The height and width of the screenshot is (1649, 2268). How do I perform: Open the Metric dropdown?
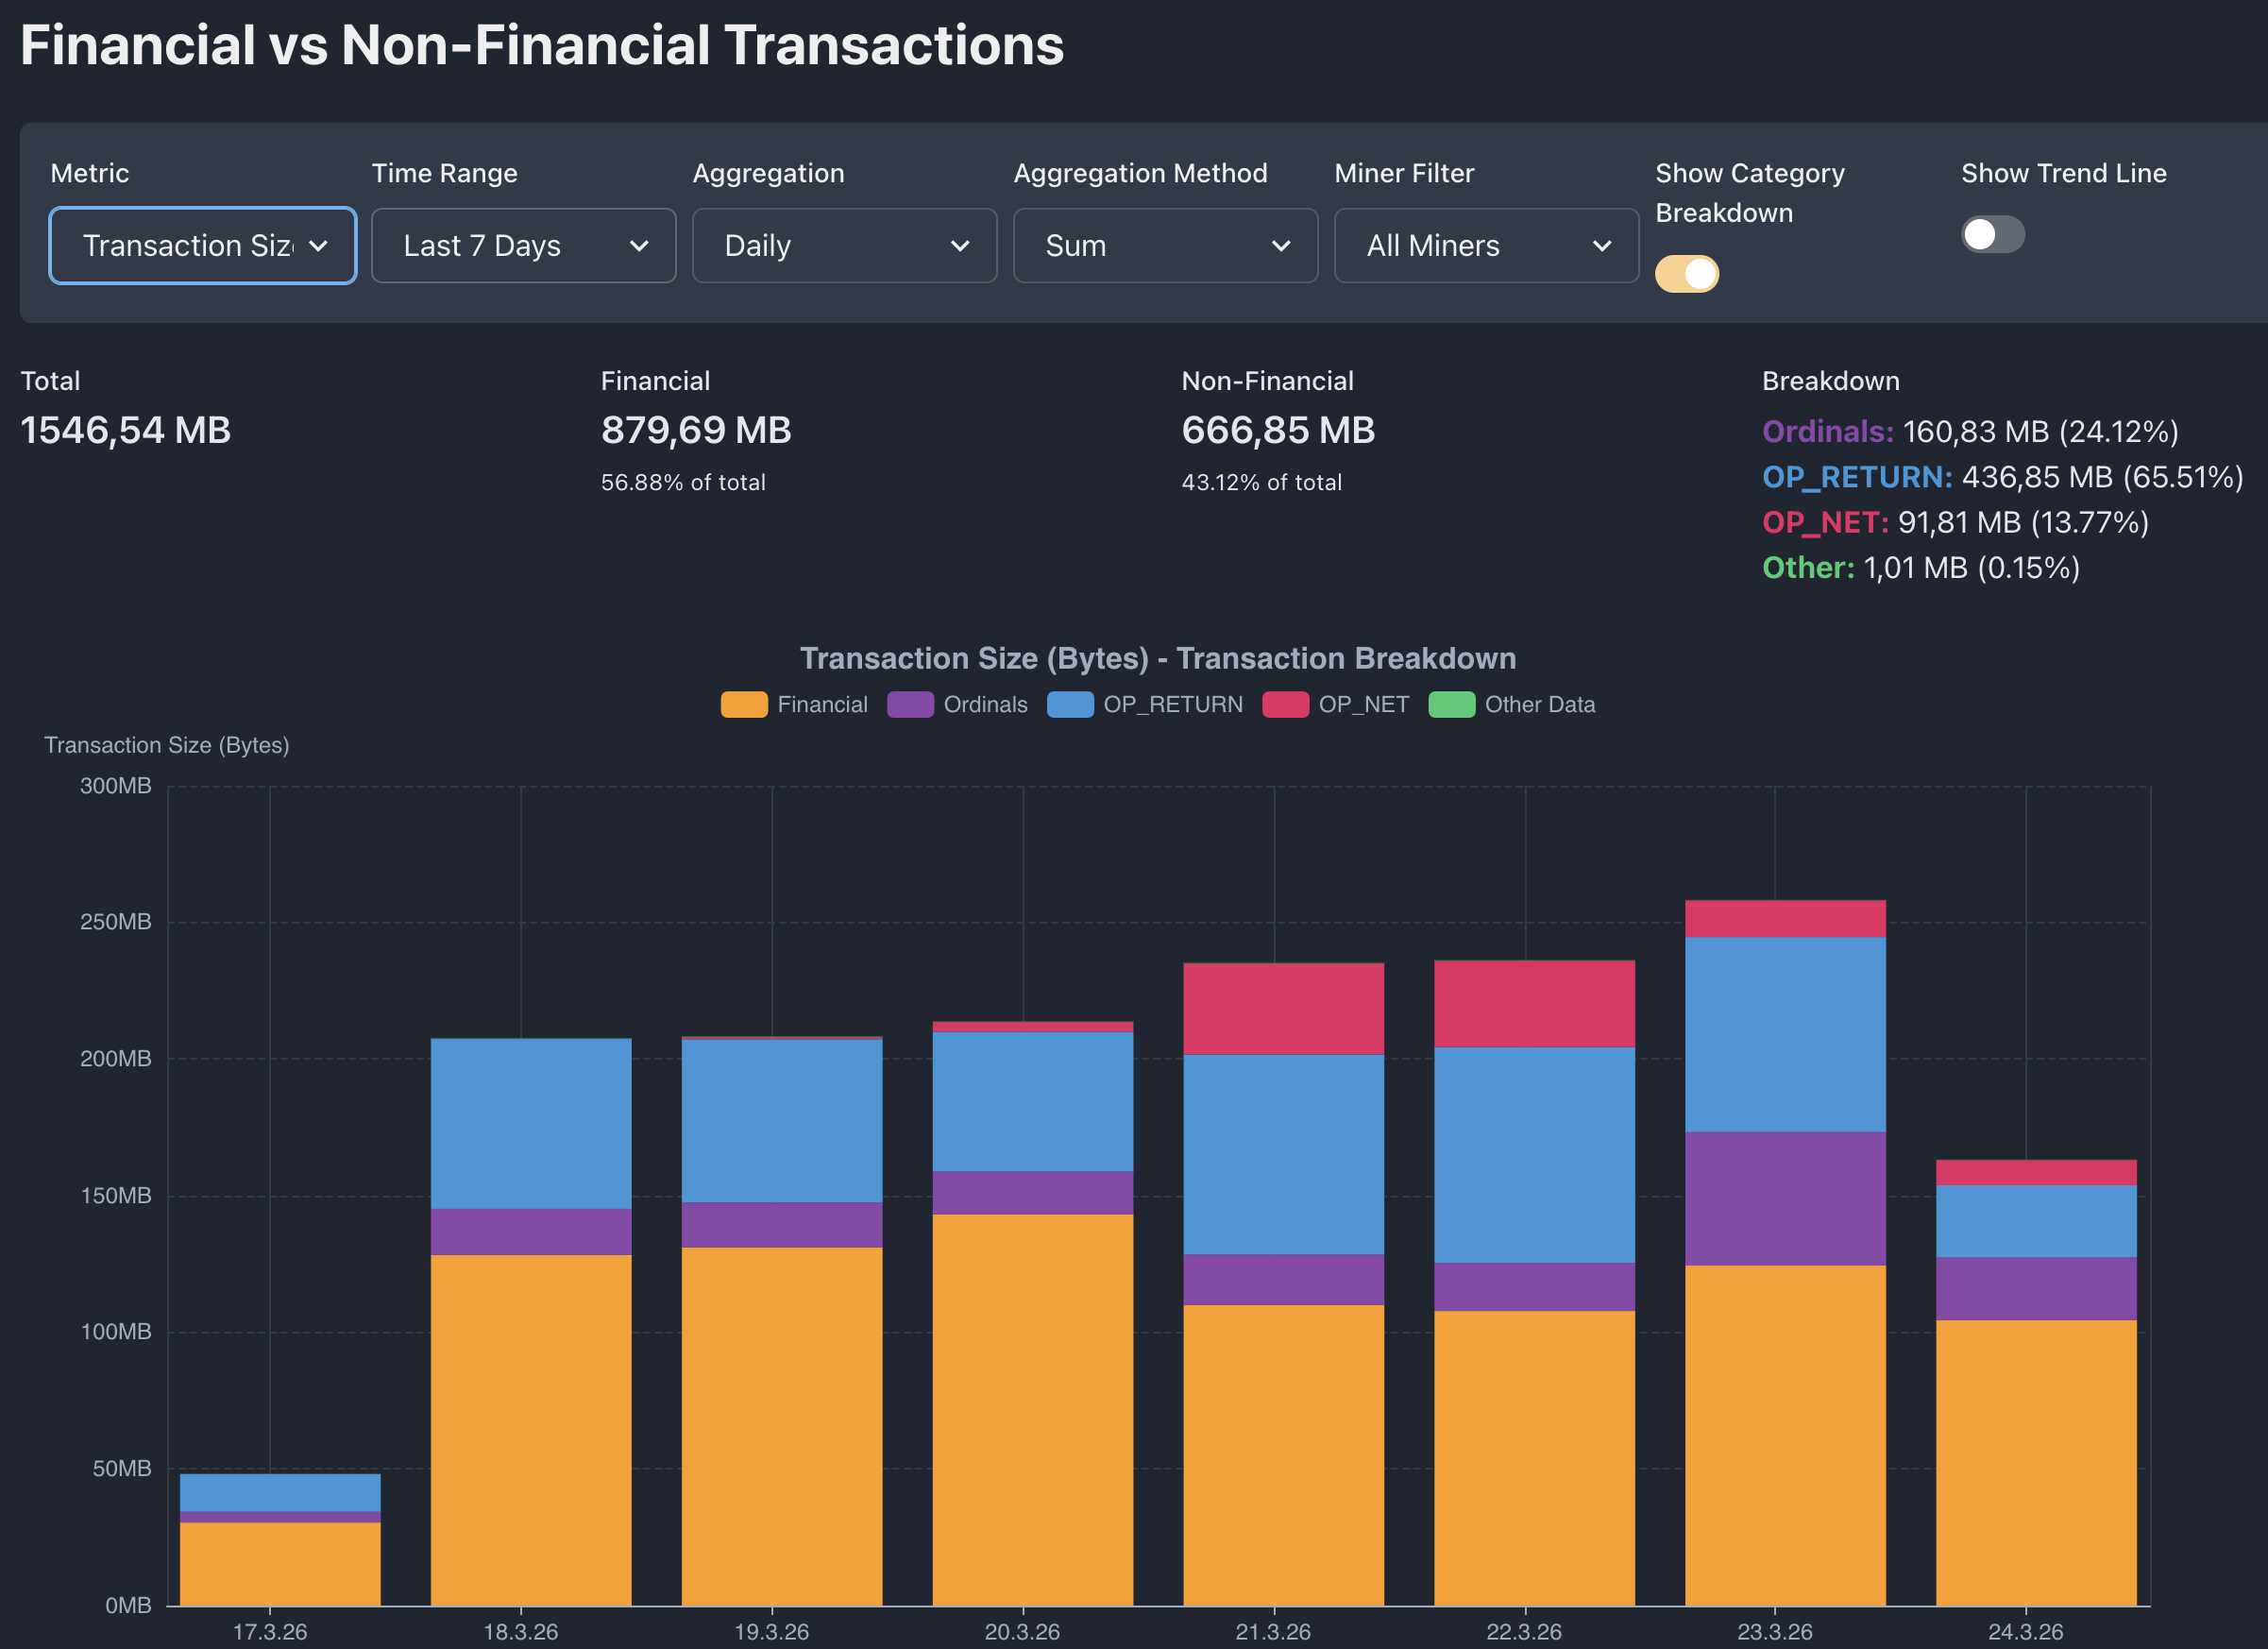202,245
